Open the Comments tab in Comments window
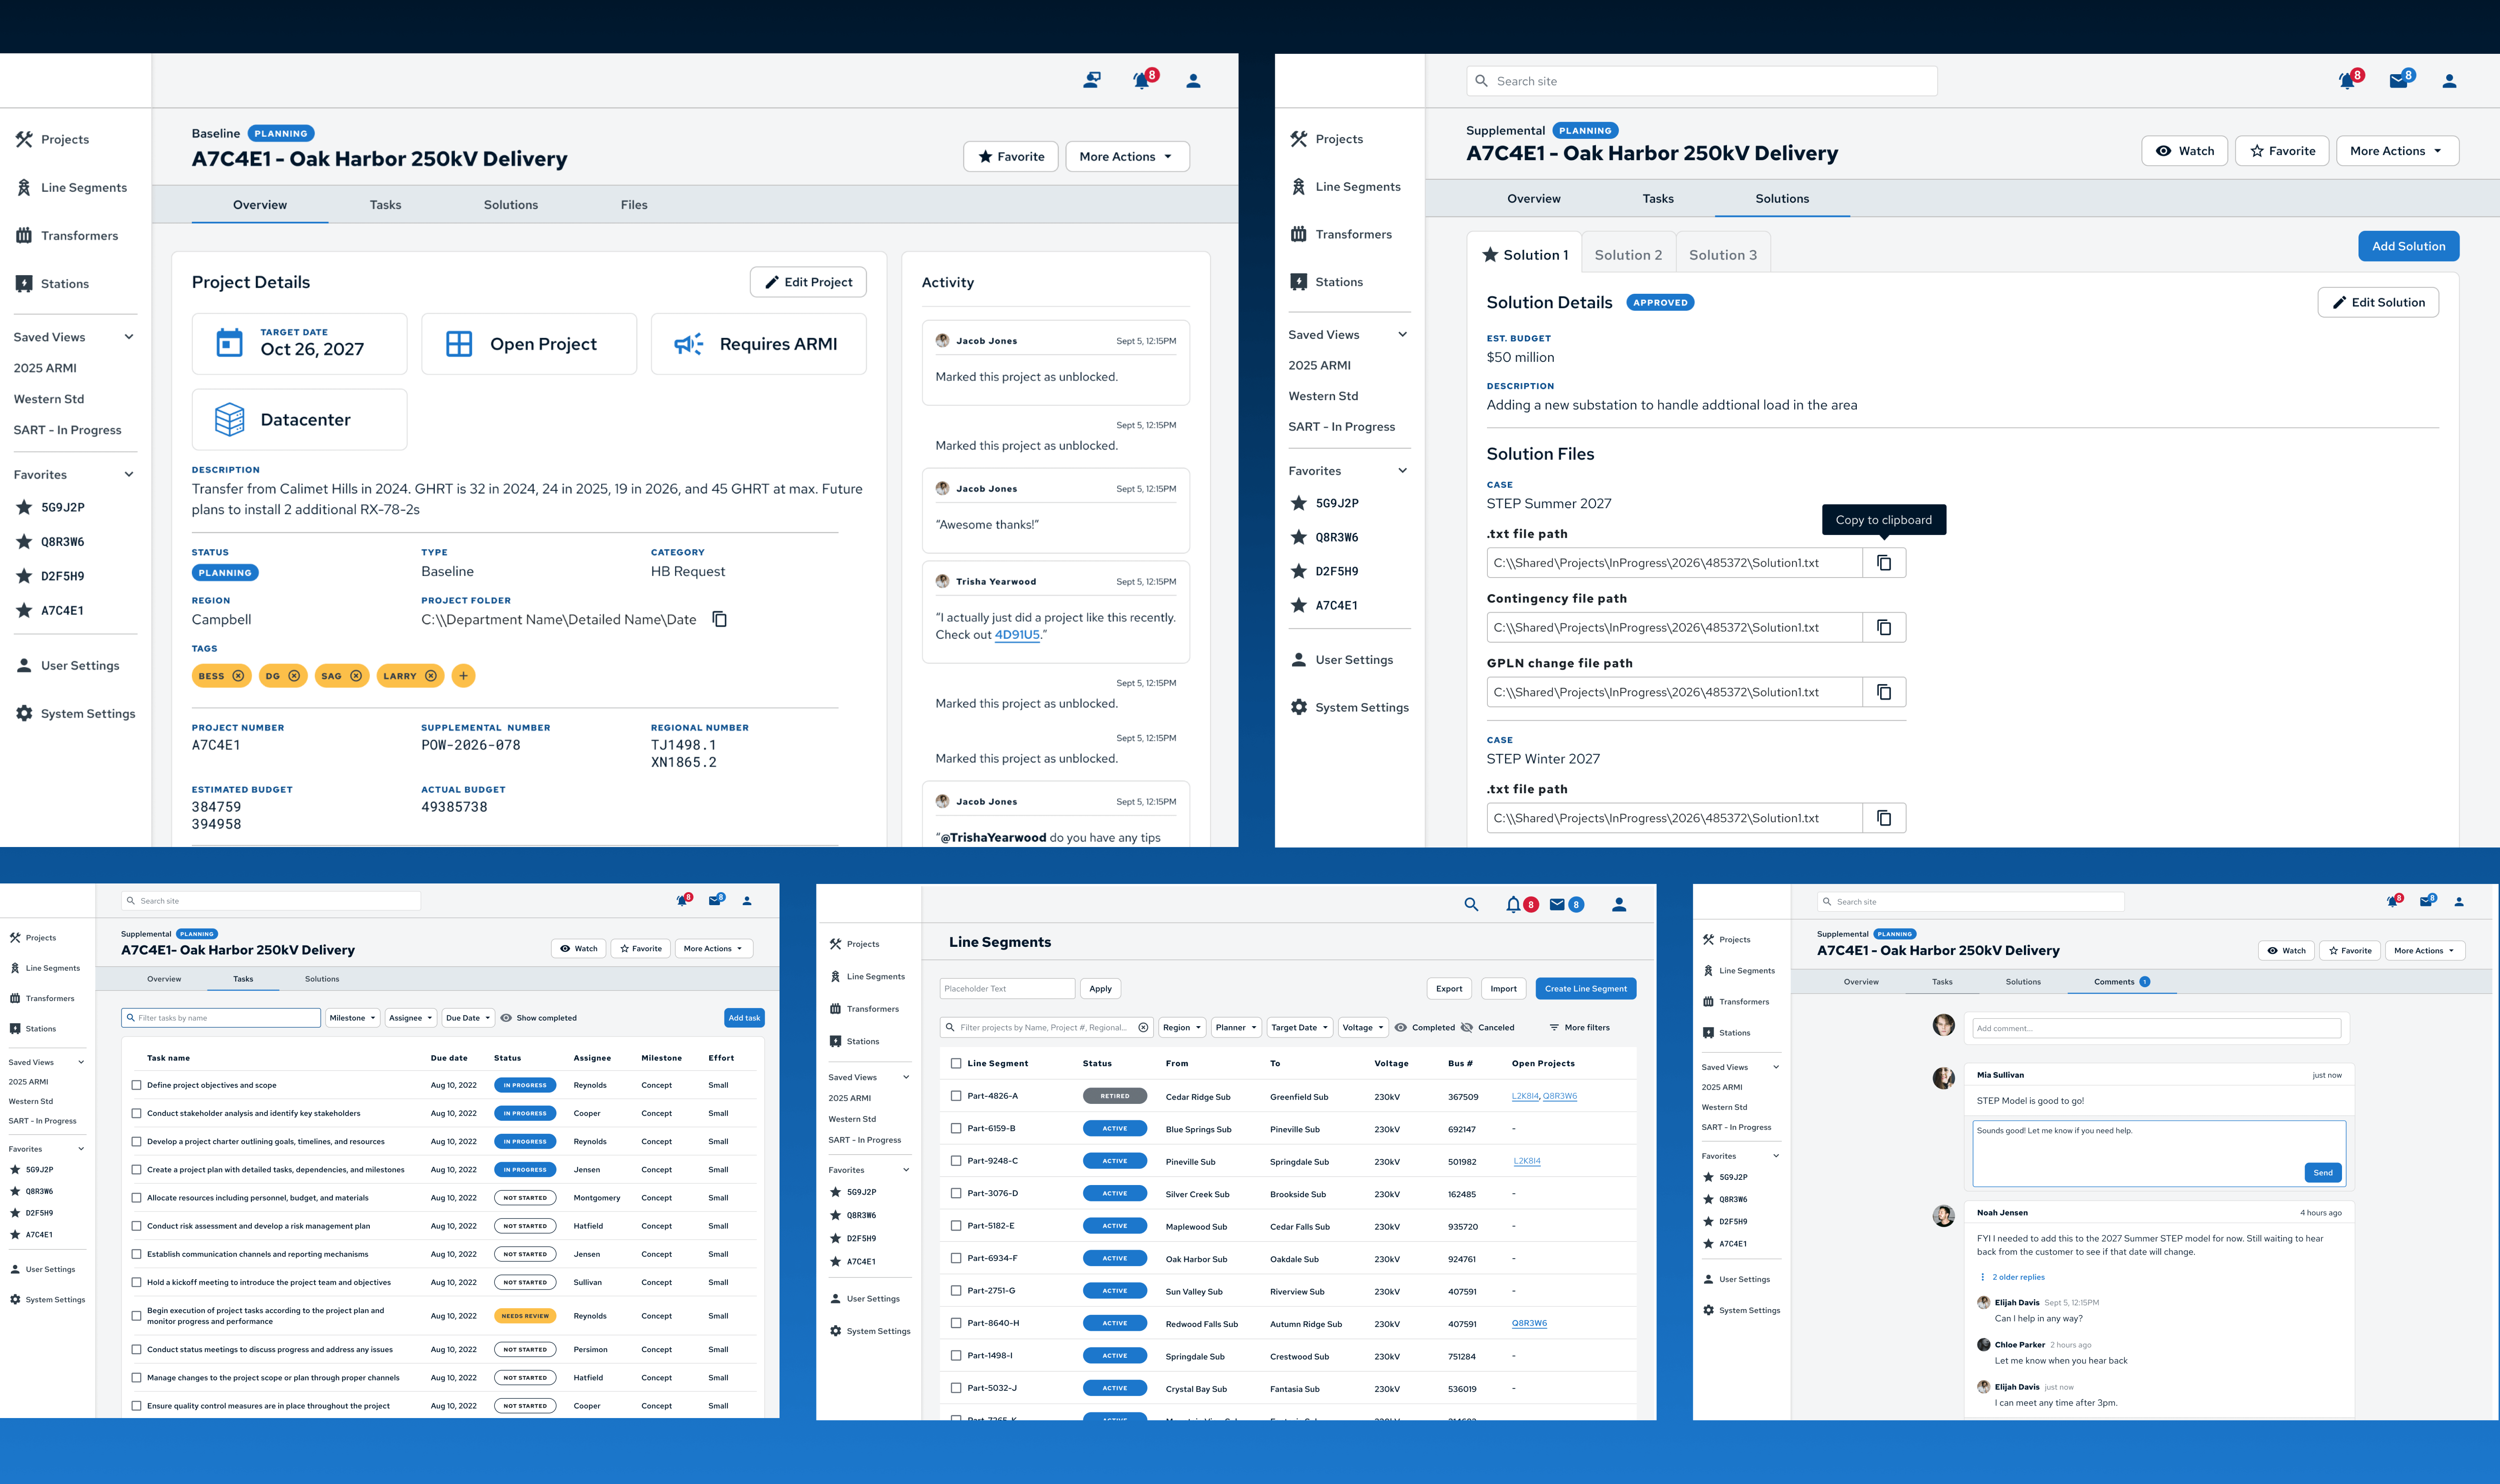 2122,981
